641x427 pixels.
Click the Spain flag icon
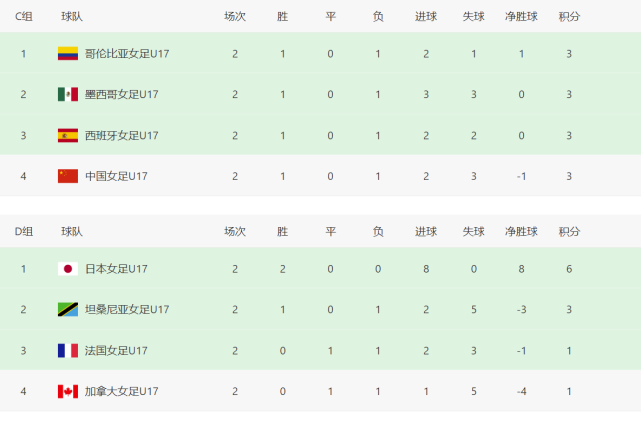[67, 136]
